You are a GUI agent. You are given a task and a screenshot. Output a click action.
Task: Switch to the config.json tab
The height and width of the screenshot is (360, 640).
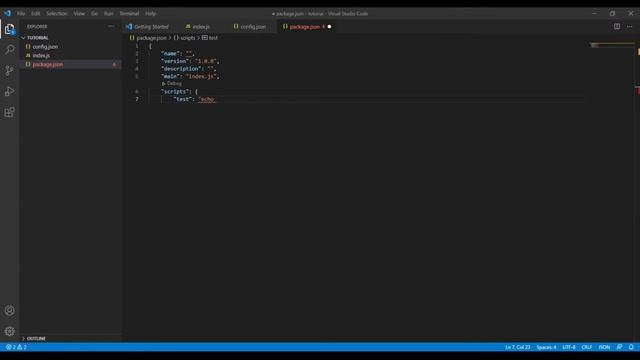click(253, 27)
